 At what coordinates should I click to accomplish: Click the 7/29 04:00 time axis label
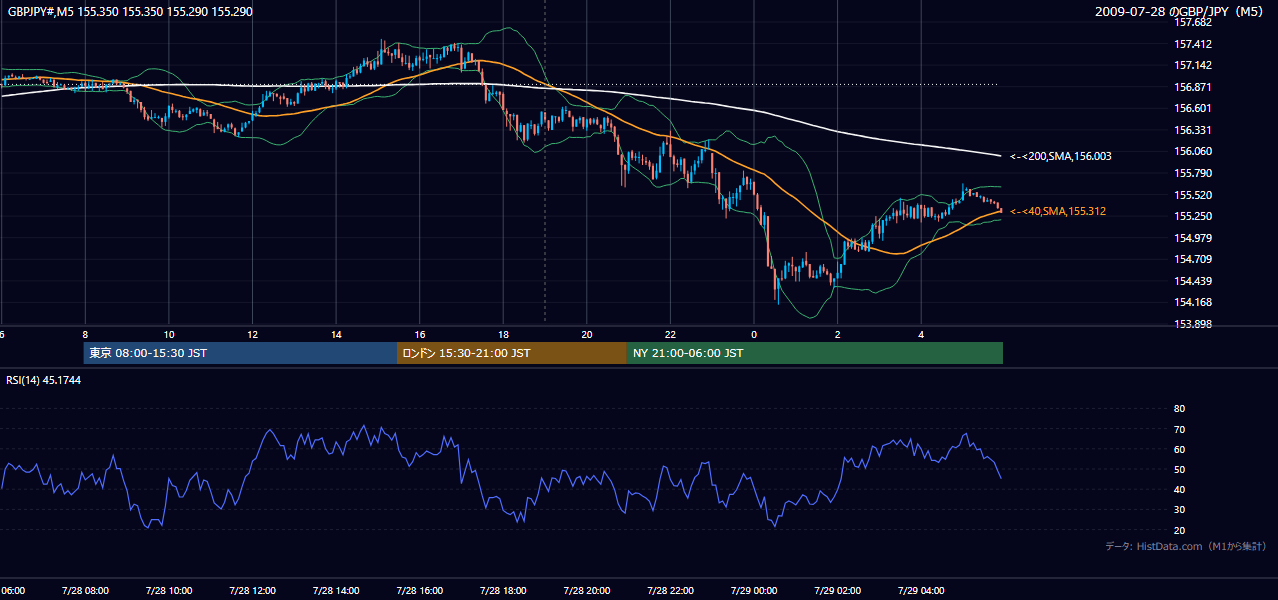(920, 591)
